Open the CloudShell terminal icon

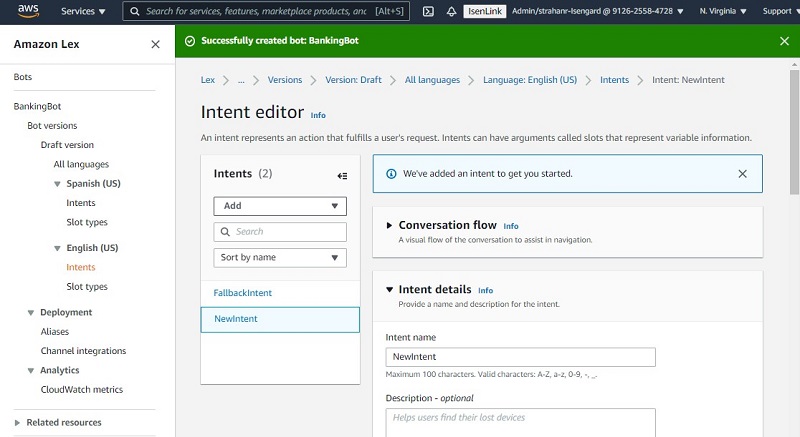(428, 11)
